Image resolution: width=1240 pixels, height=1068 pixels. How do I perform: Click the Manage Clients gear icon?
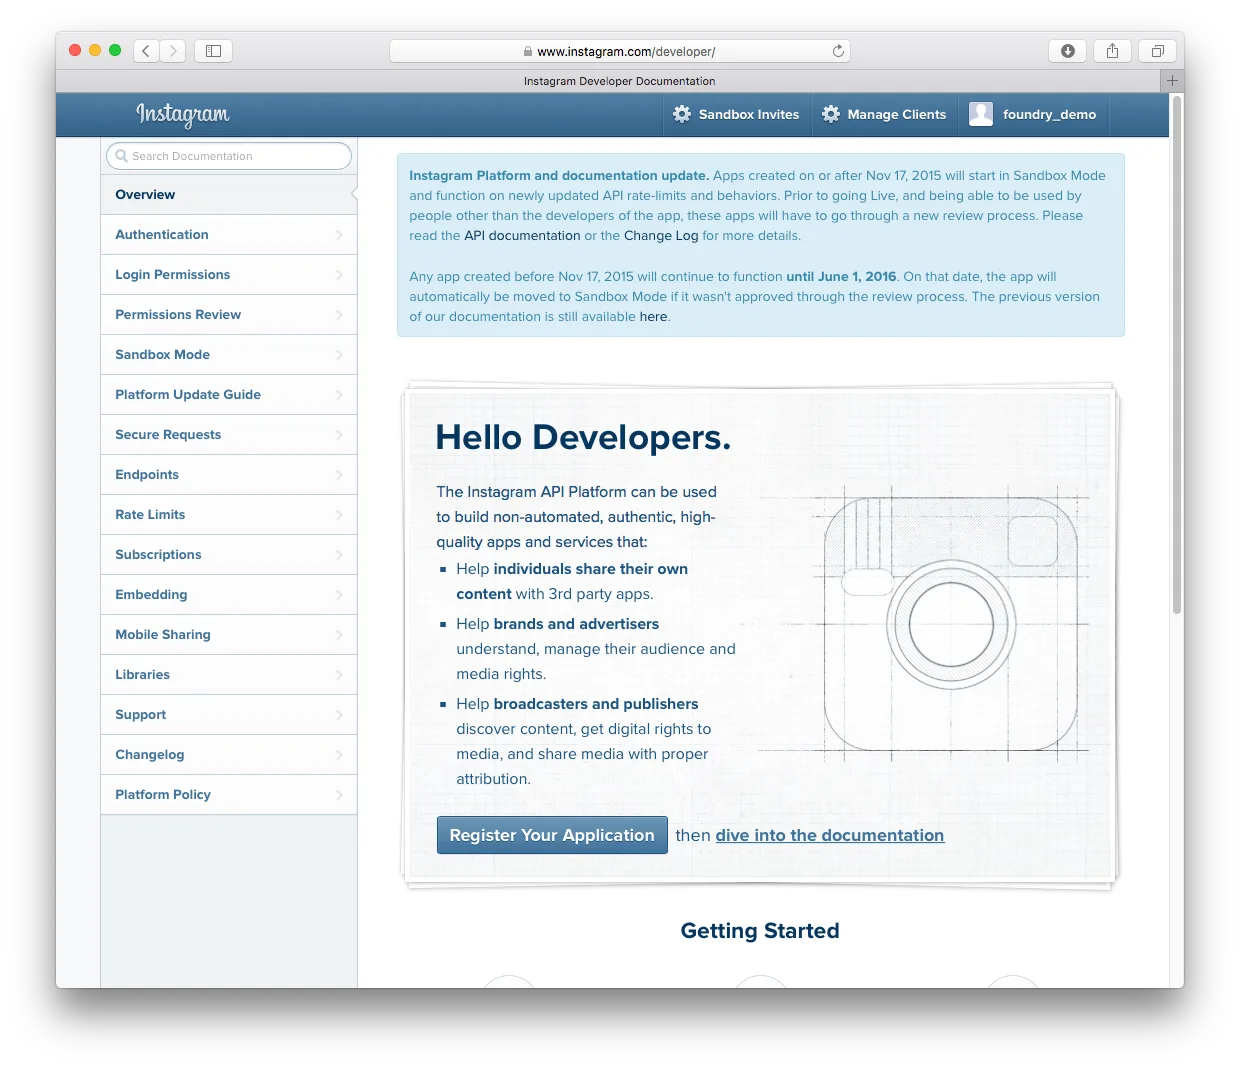[x=831, y=114]
